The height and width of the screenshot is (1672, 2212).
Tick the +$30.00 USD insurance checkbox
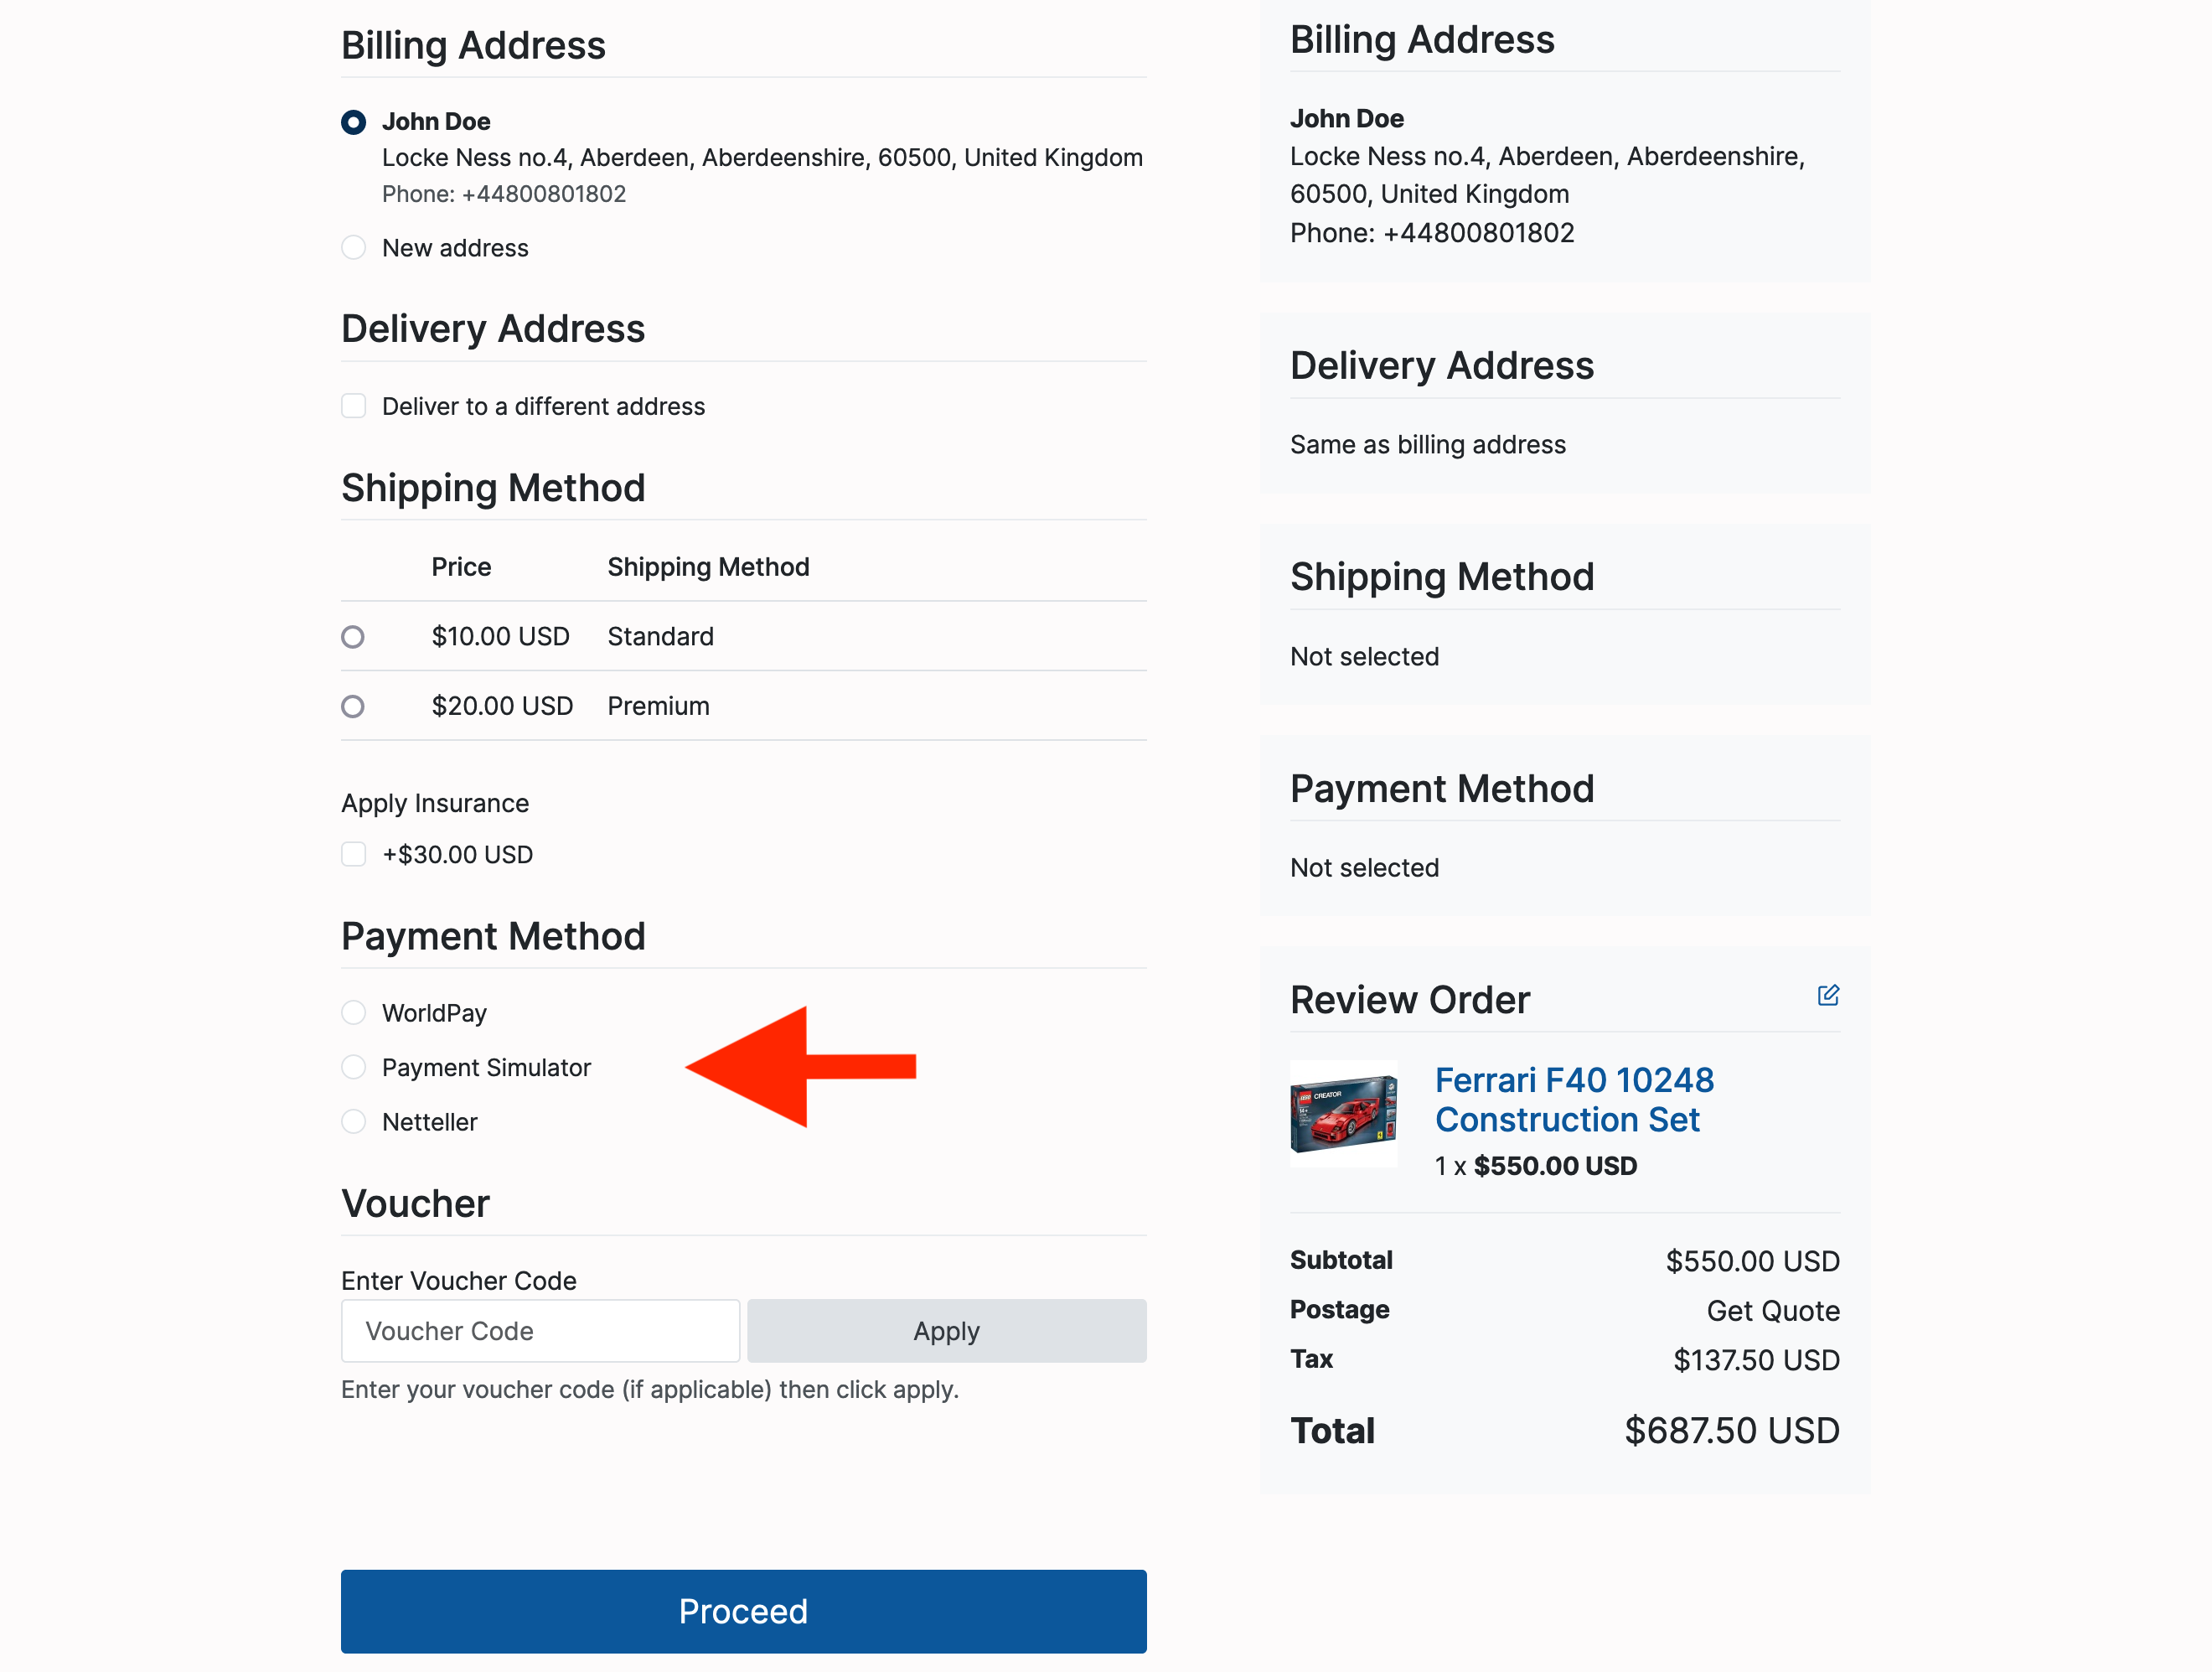tap(353, 854)
